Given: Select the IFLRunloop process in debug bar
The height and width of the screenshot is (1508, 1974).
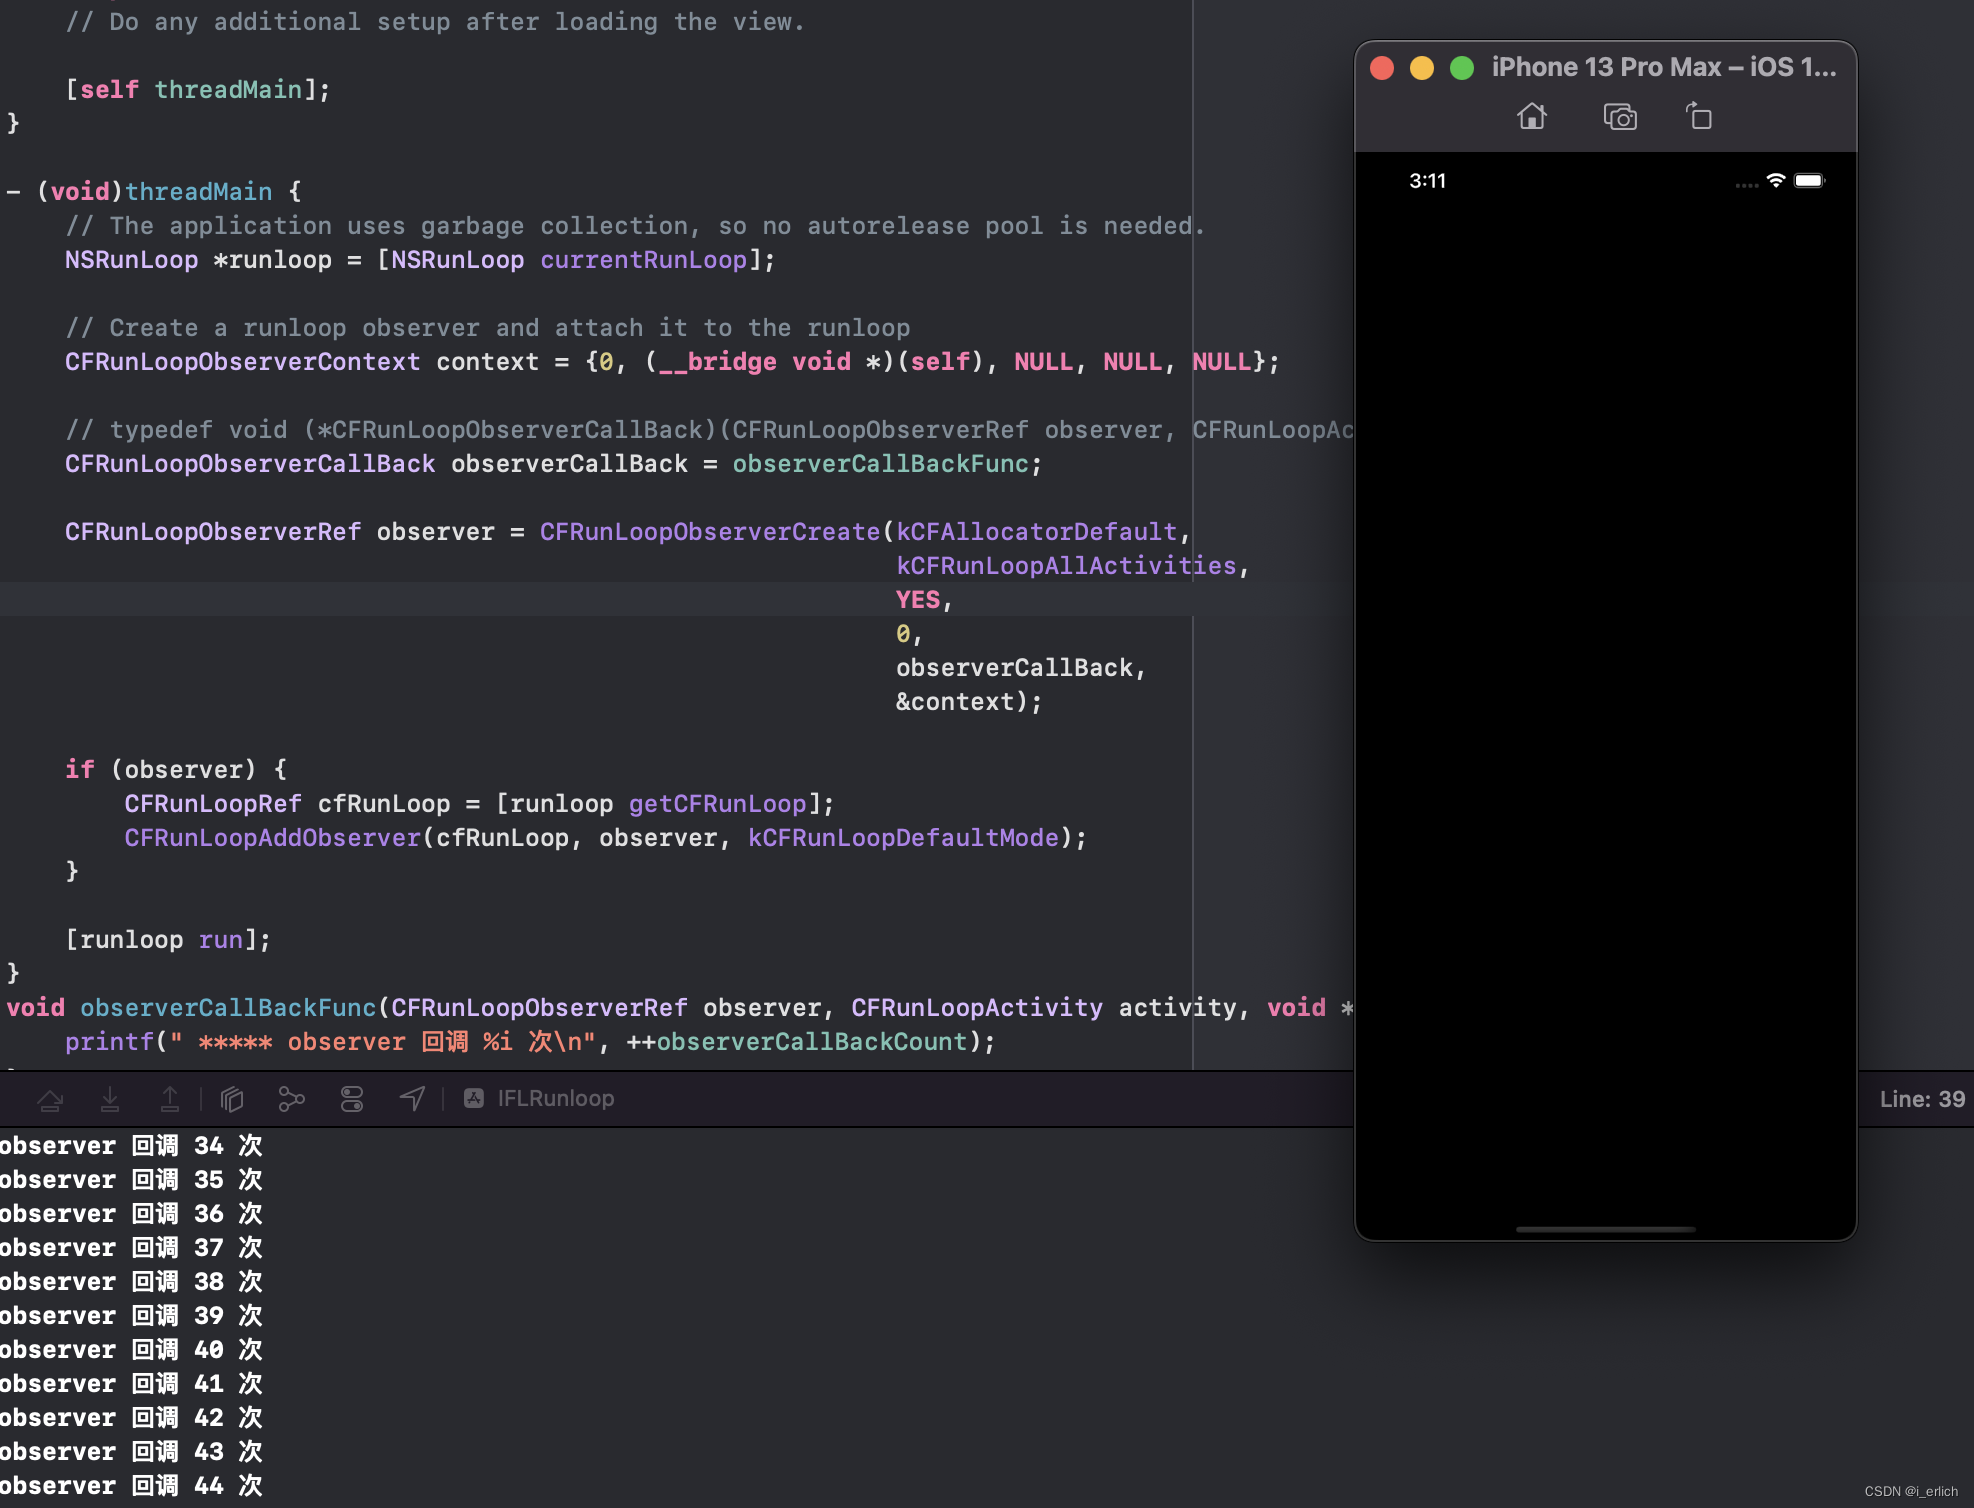Looking at the screenshot, I should [540, 1099].
